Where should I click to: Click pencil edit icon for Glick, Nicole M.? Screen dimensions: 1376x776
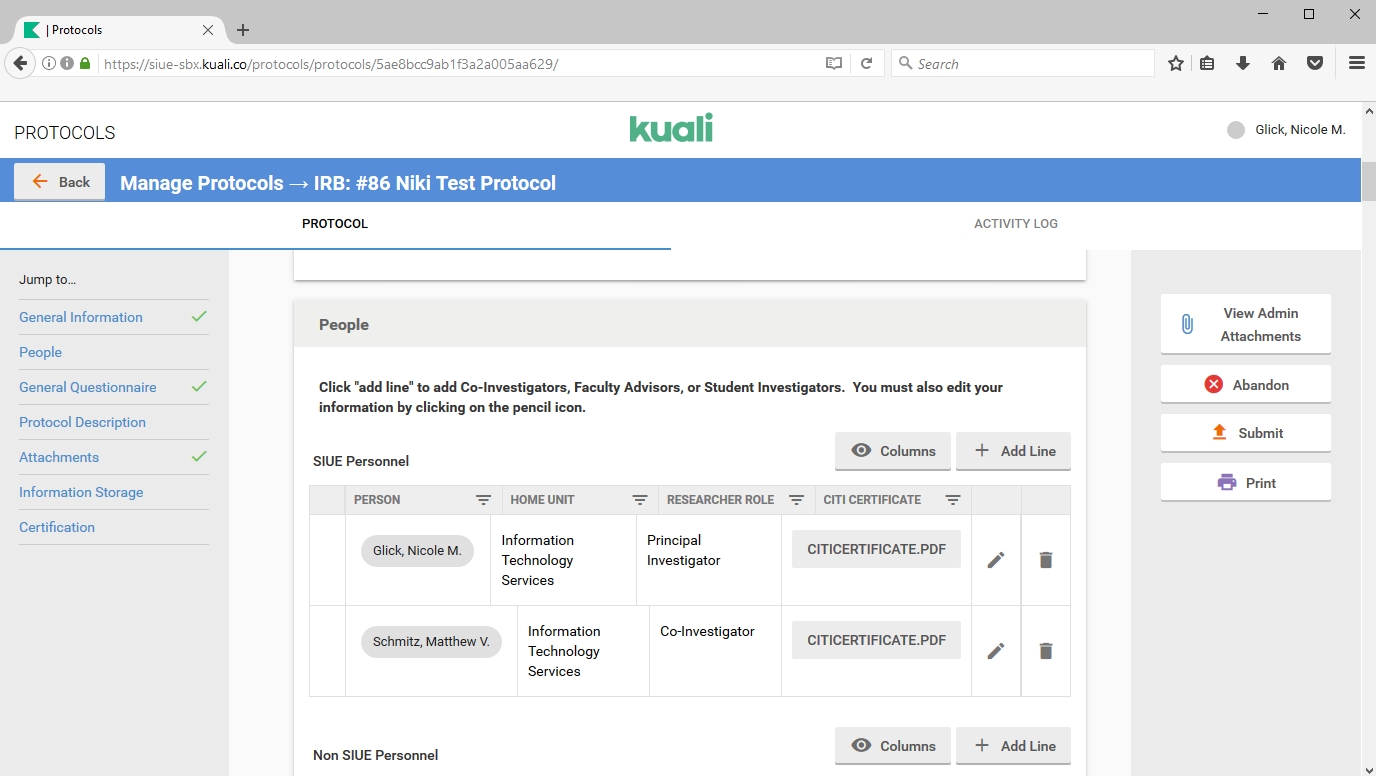point(995,560)
